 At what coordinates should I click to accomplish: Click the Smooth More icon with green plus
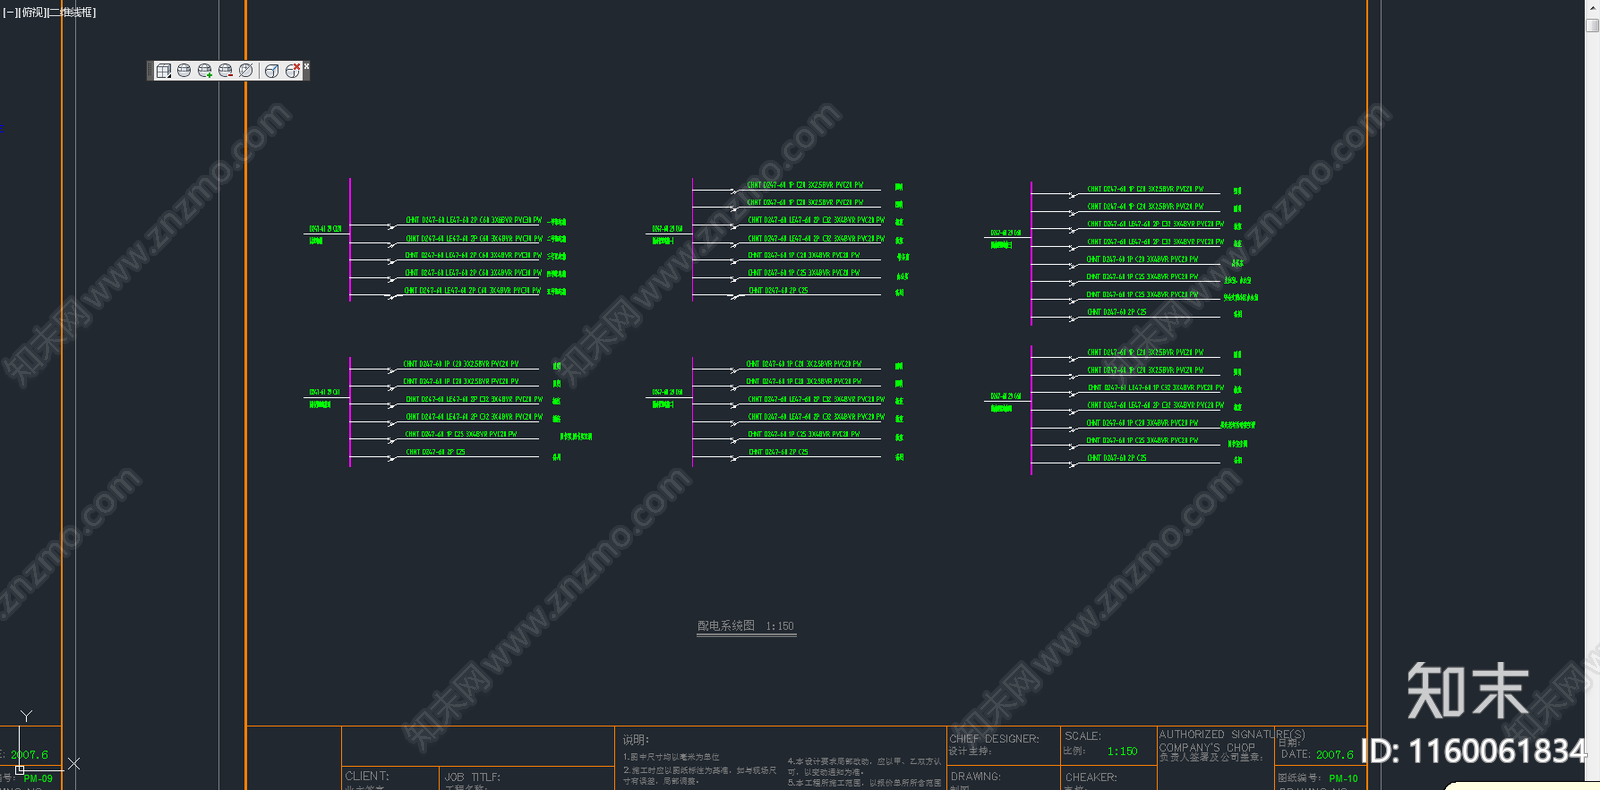205,71
